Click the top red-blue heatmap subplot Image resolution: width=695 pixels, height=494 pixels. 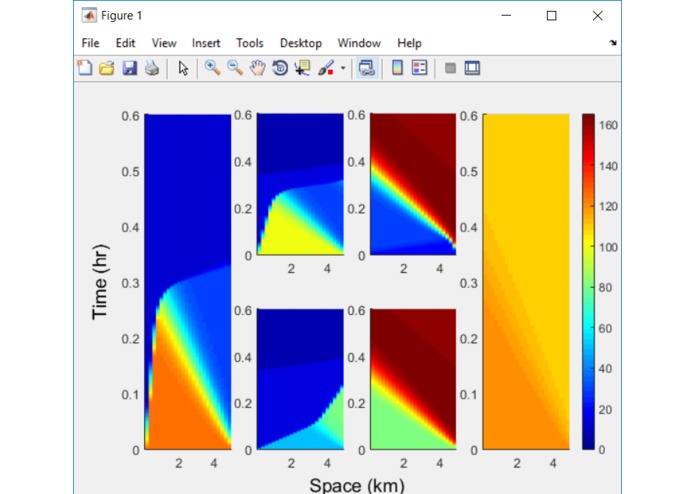[x=413, y=184]
